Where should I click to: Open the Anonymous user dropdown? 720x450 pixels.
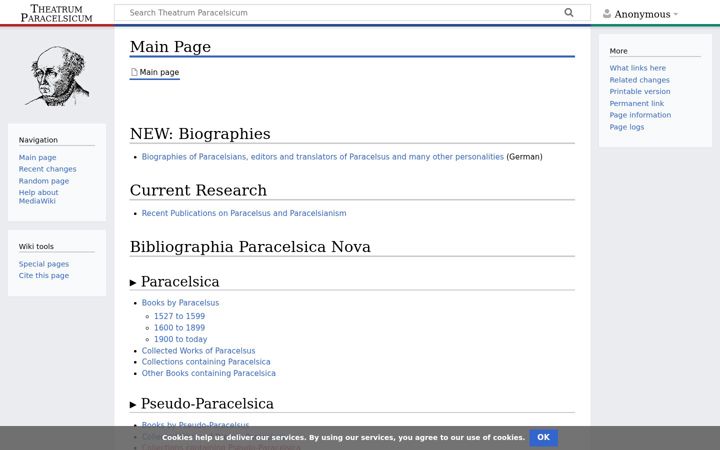646,14
